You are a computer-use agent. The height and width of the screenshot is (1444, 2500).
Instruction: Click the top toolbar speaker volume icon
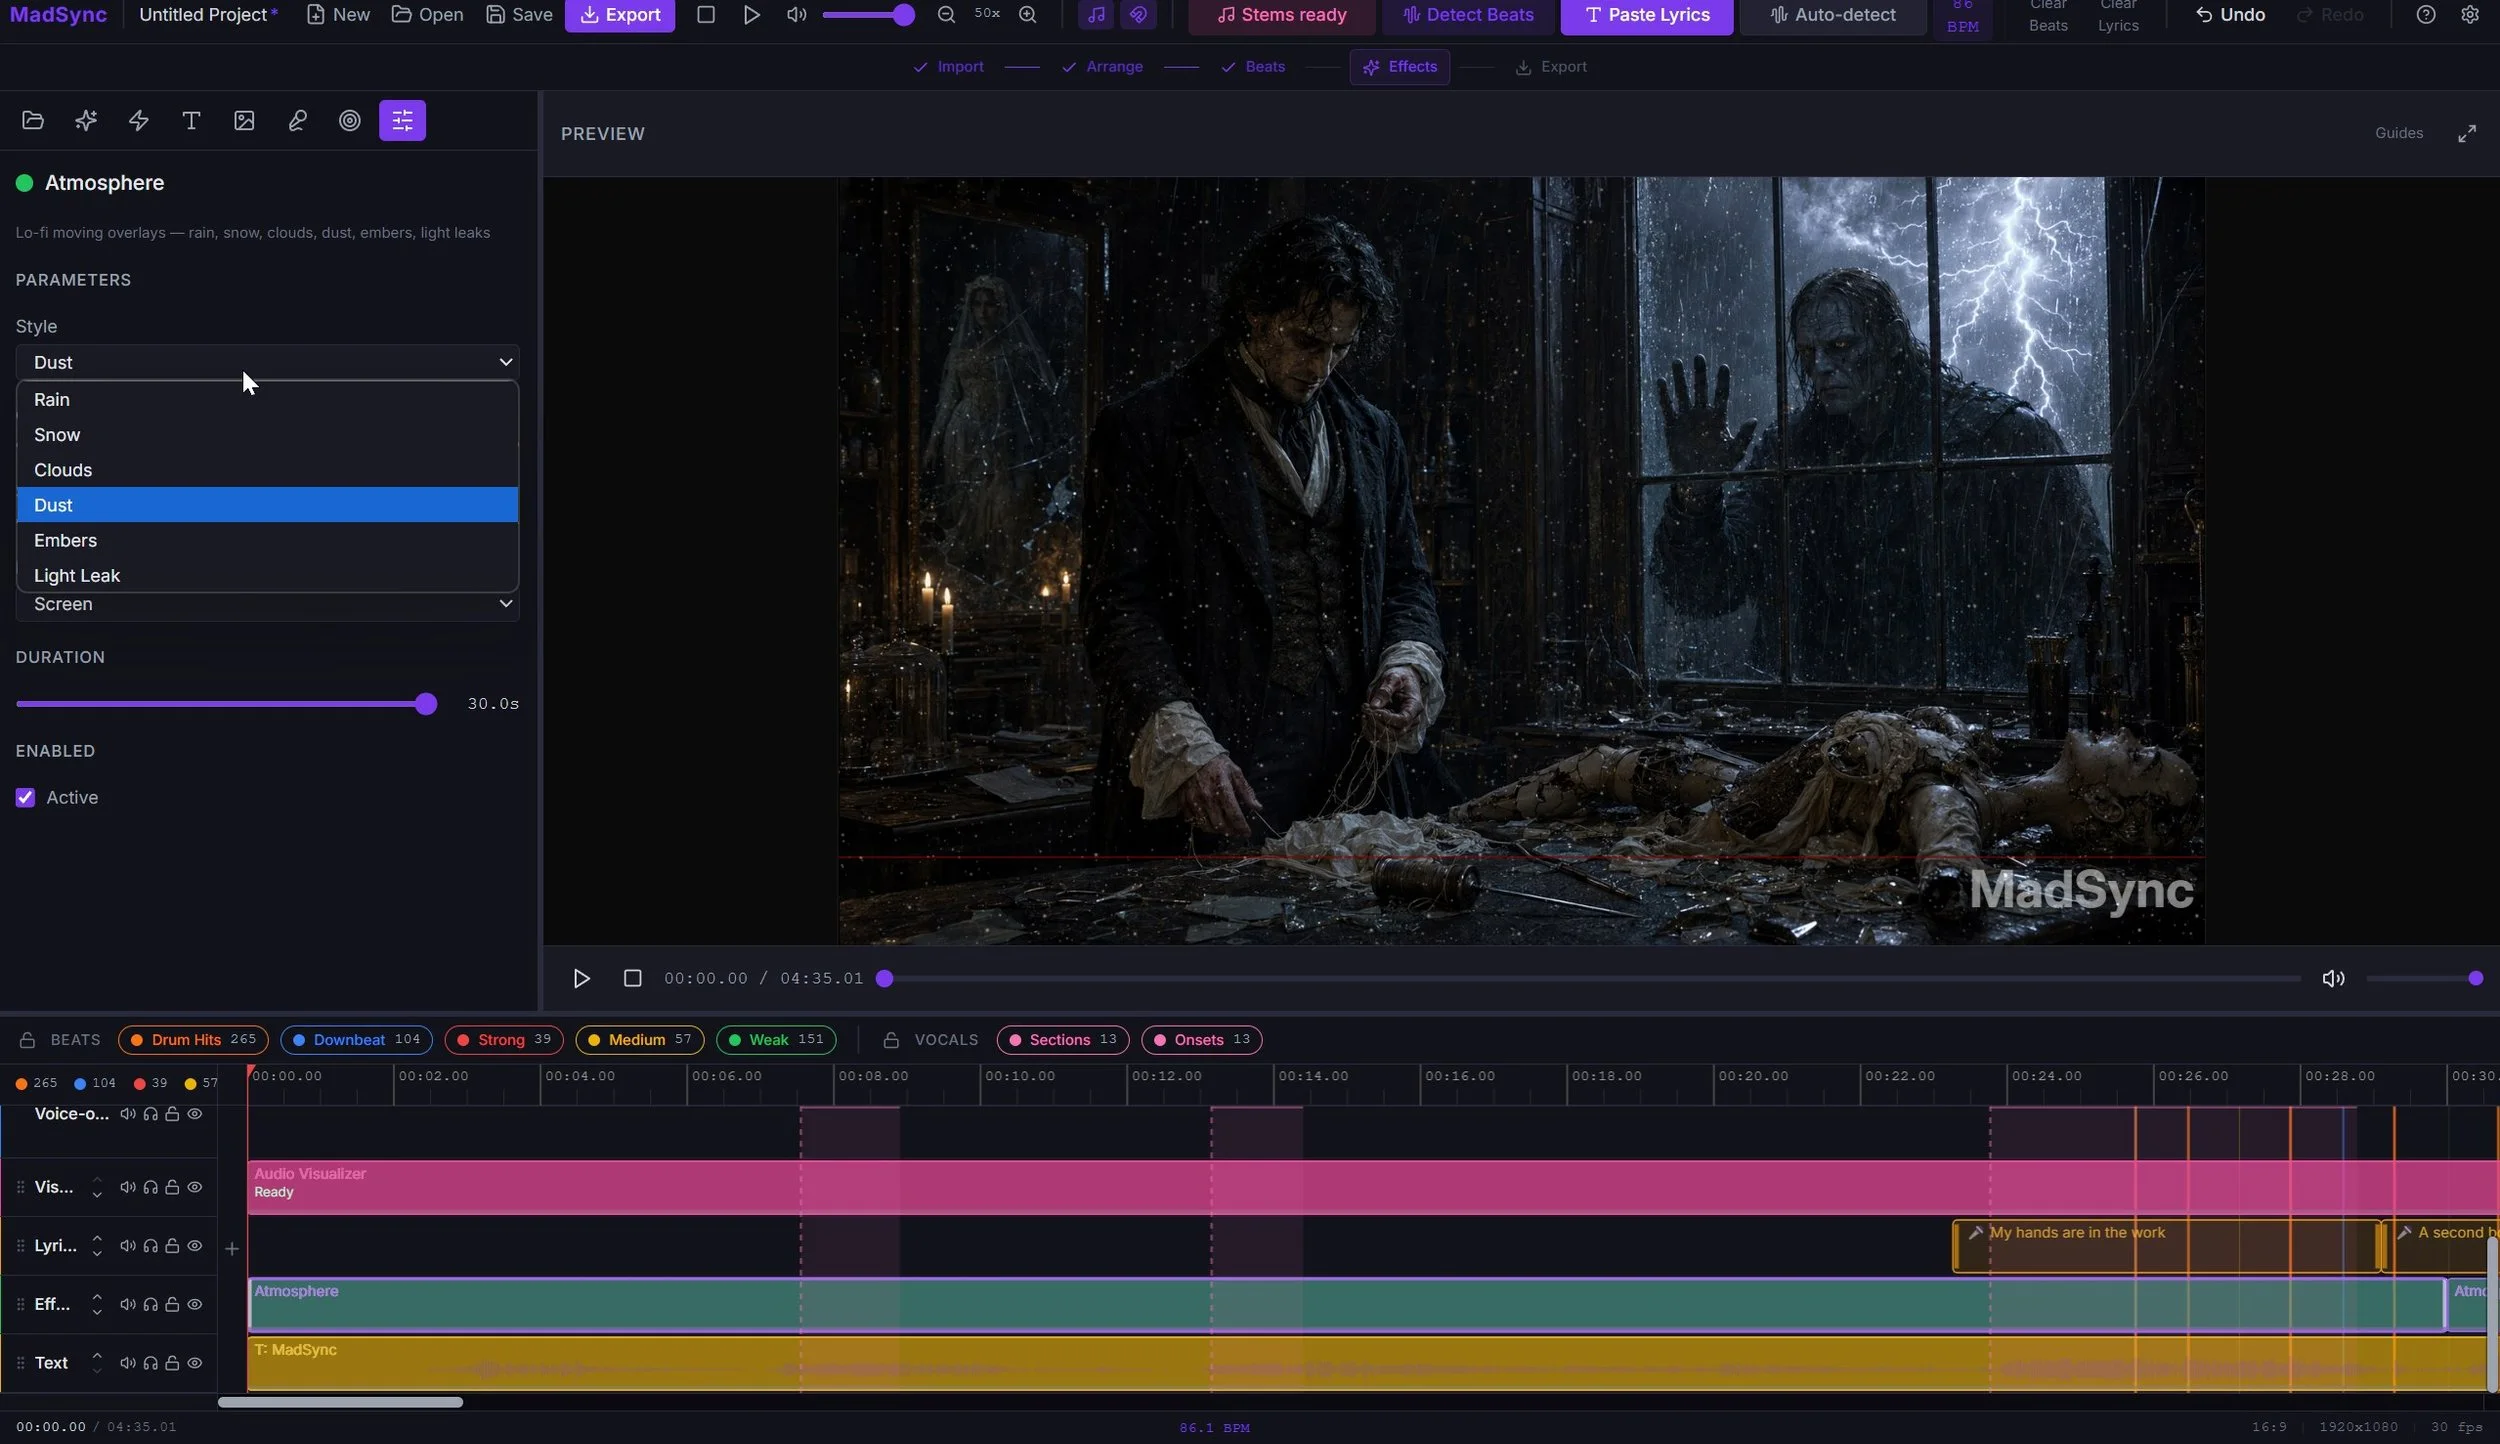coord(797,15)
